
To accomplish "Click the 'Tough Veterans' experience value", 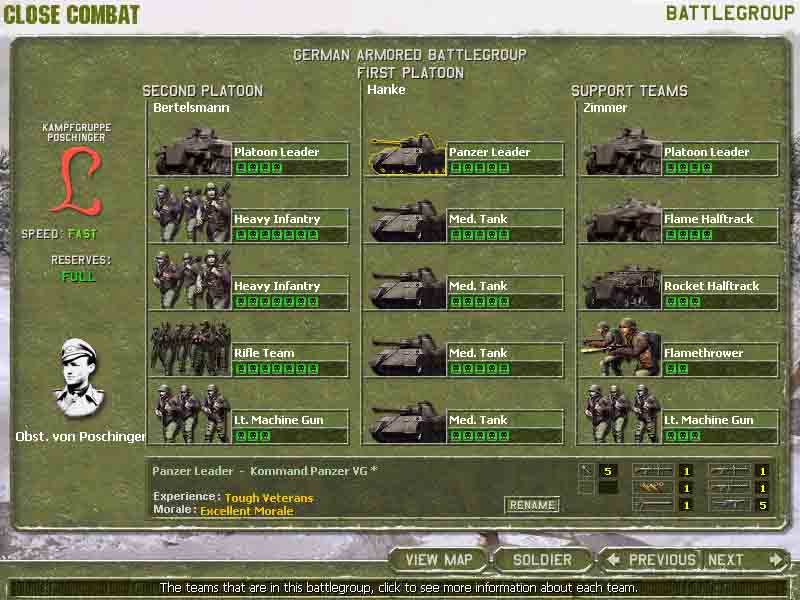I will click(269, 497).
